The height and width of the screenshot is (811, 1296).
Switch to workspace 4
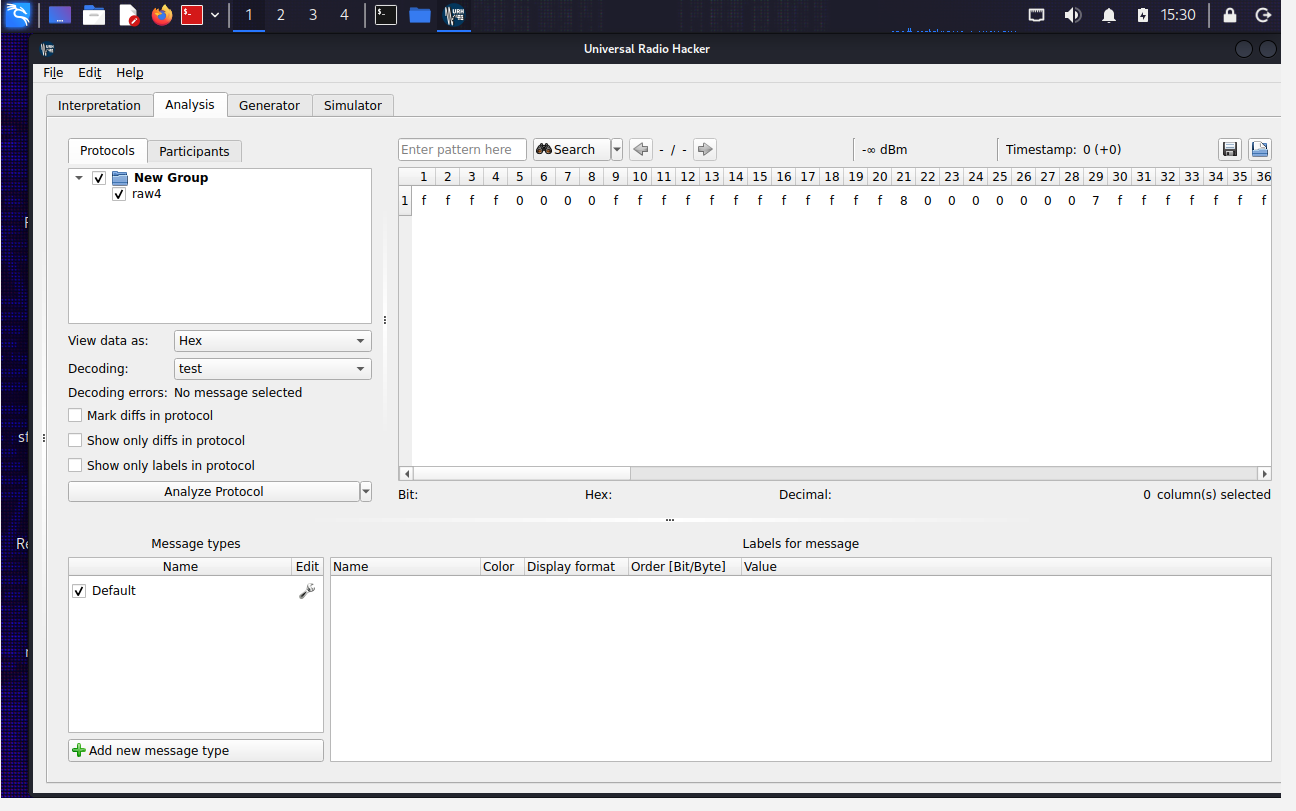[344, 15]
